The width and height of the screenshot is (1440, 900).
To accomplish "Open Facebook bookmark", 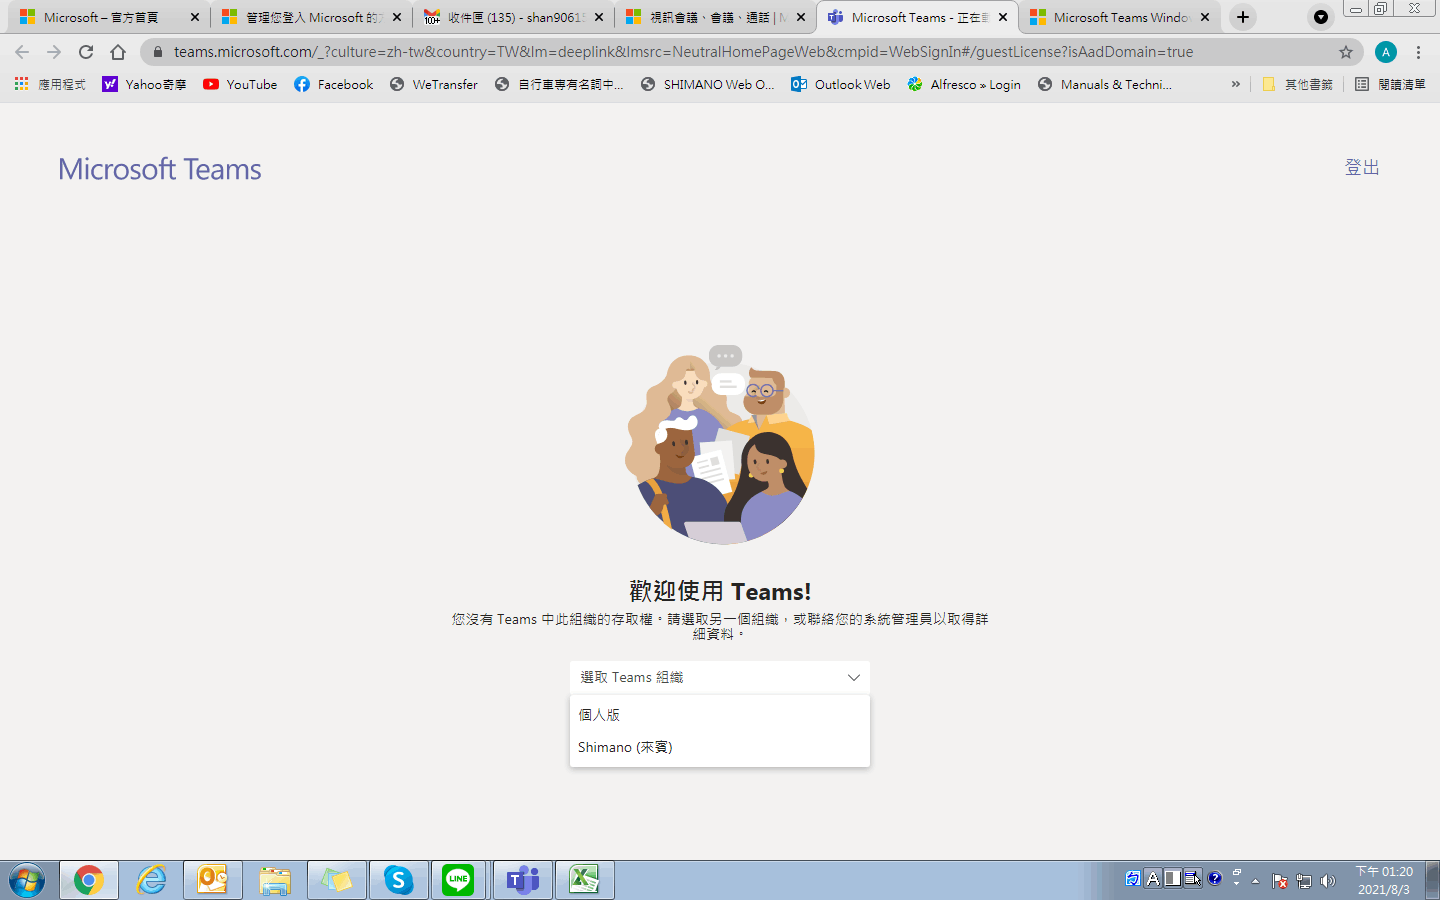I will pyautogui.click(x=333, y=84).
